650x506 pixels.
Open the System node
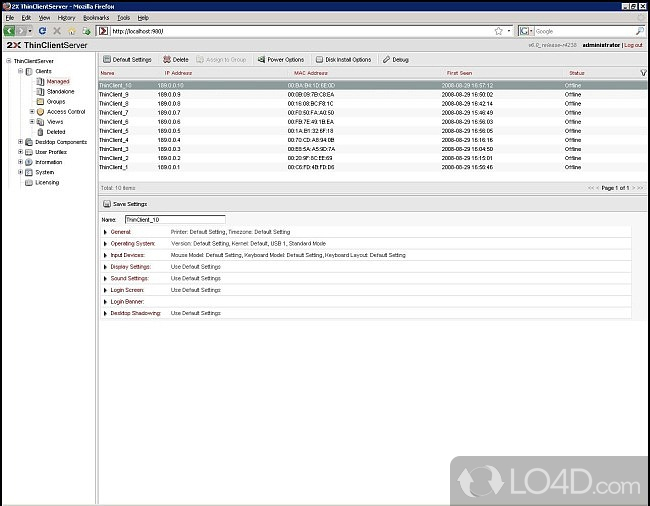44,172
